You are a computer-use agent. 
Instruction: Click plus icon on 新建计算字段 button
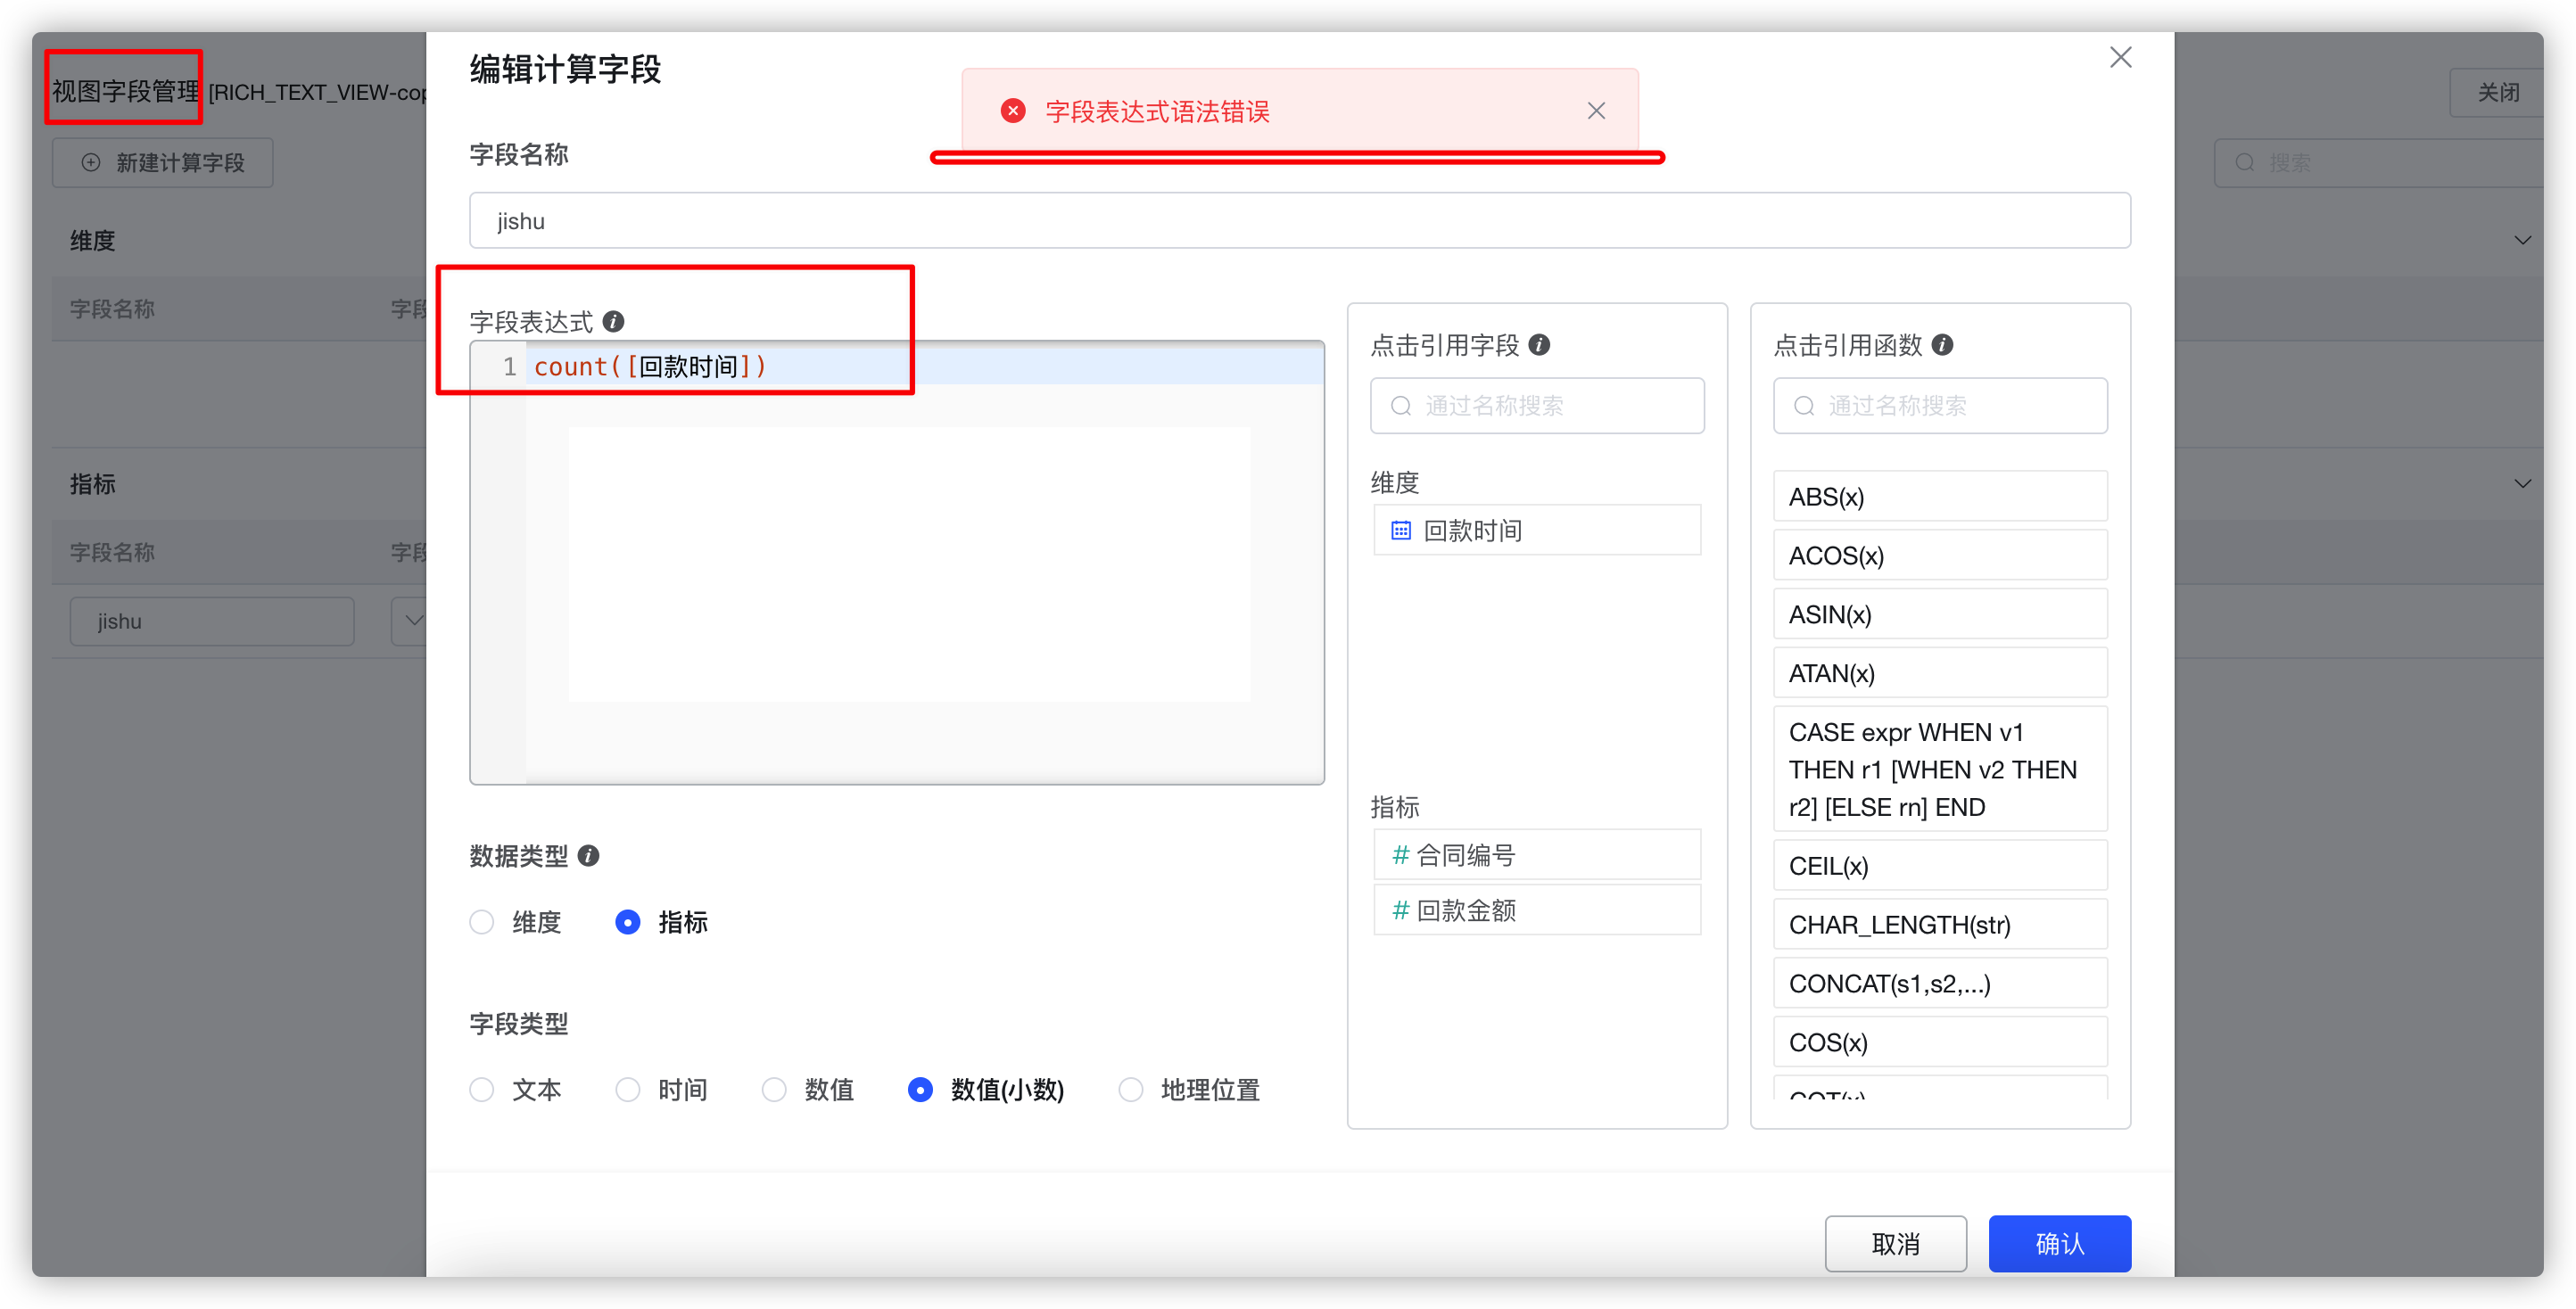(x=91, y=163)
